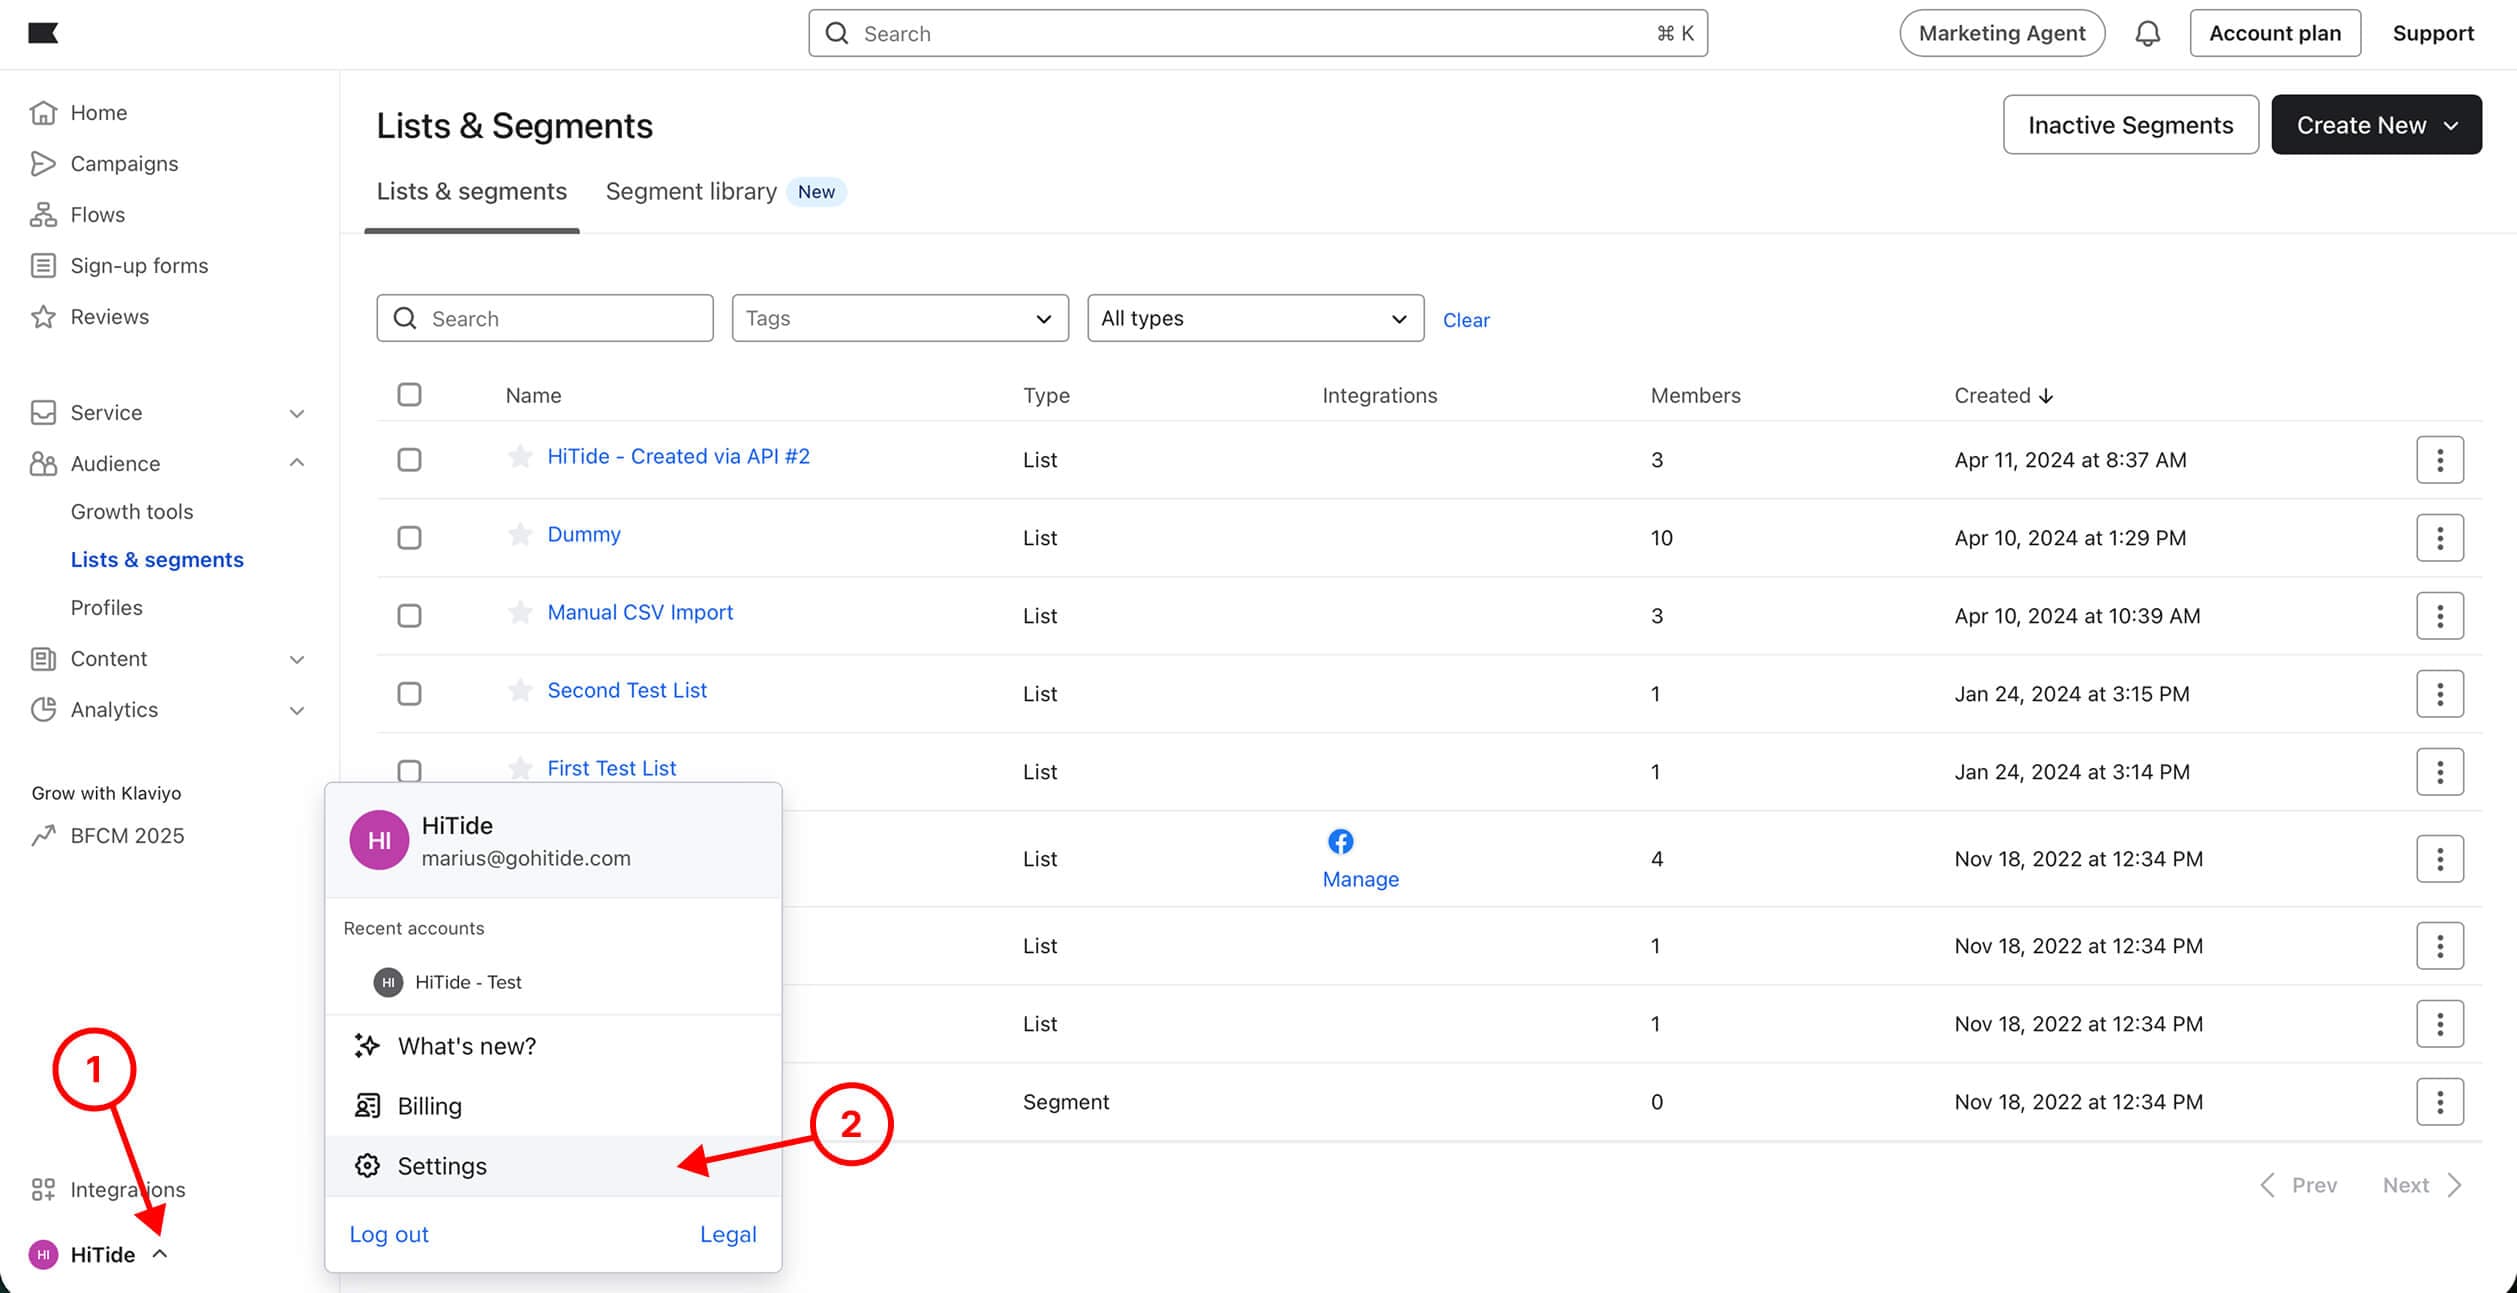Open three-dot menu for Manual CSV Import
This screenshot has height=1293, width=2517.
tap(2439, 616)
